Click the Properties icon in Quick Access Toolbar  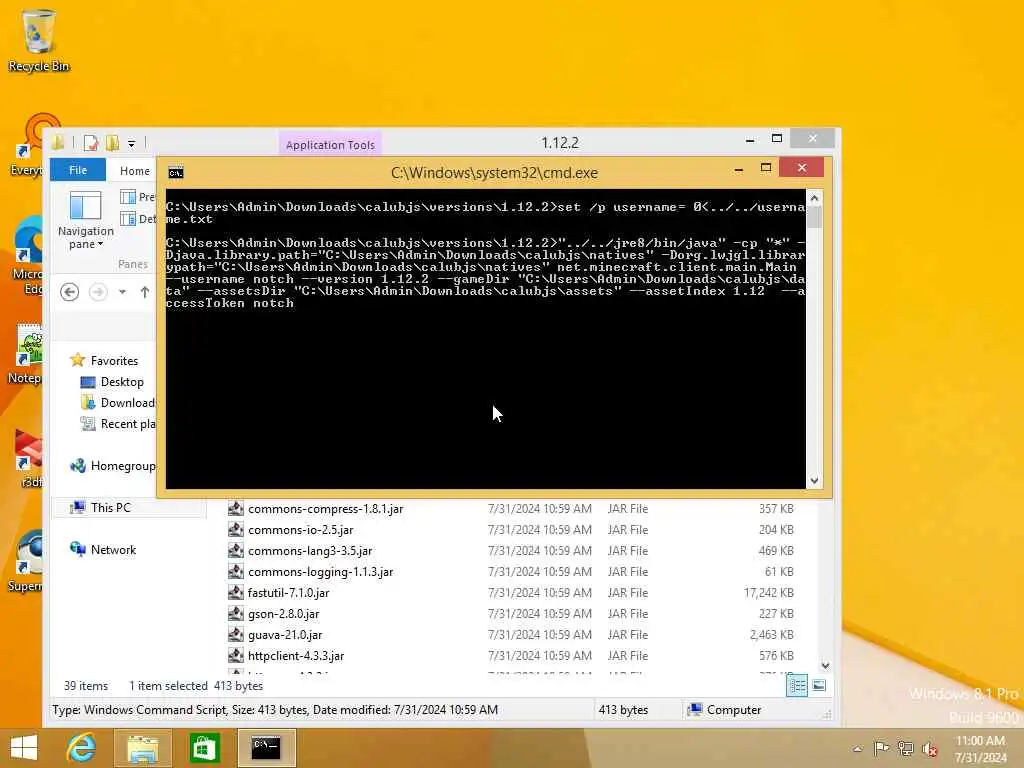(x=91, y=142)
